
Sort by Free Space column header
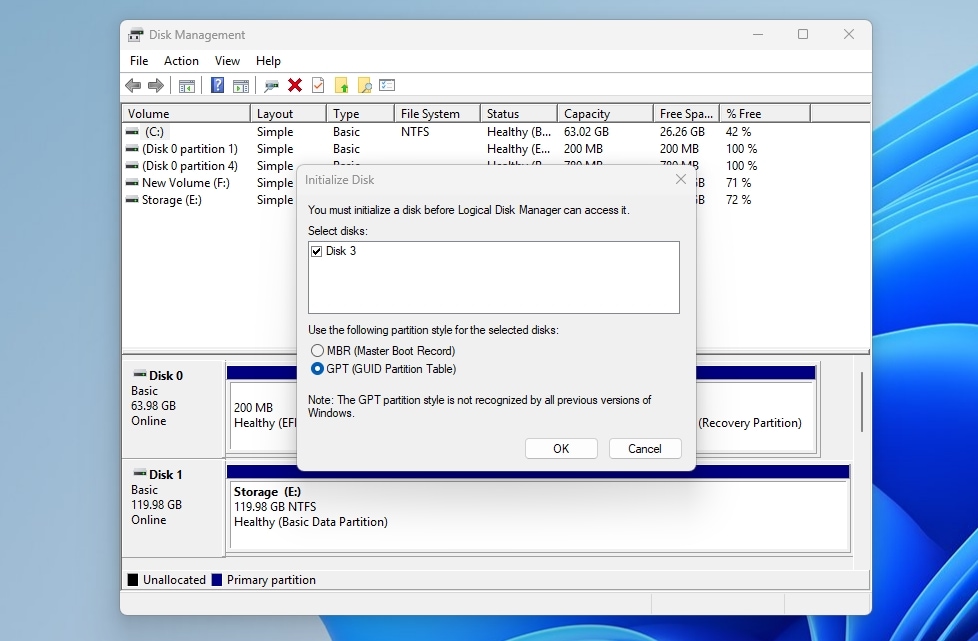[687, 113]
